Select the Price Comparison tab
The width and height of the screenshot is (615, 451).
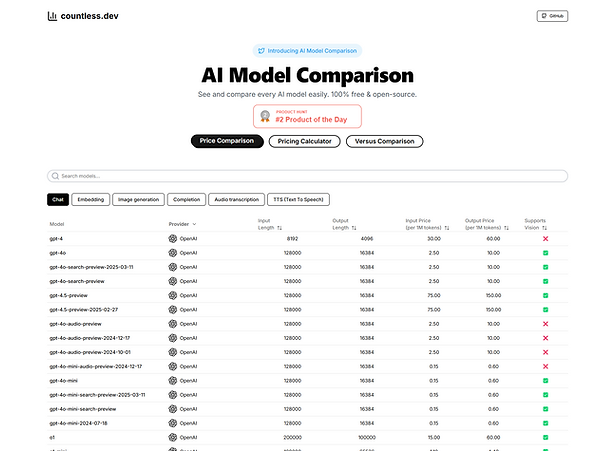227,141
